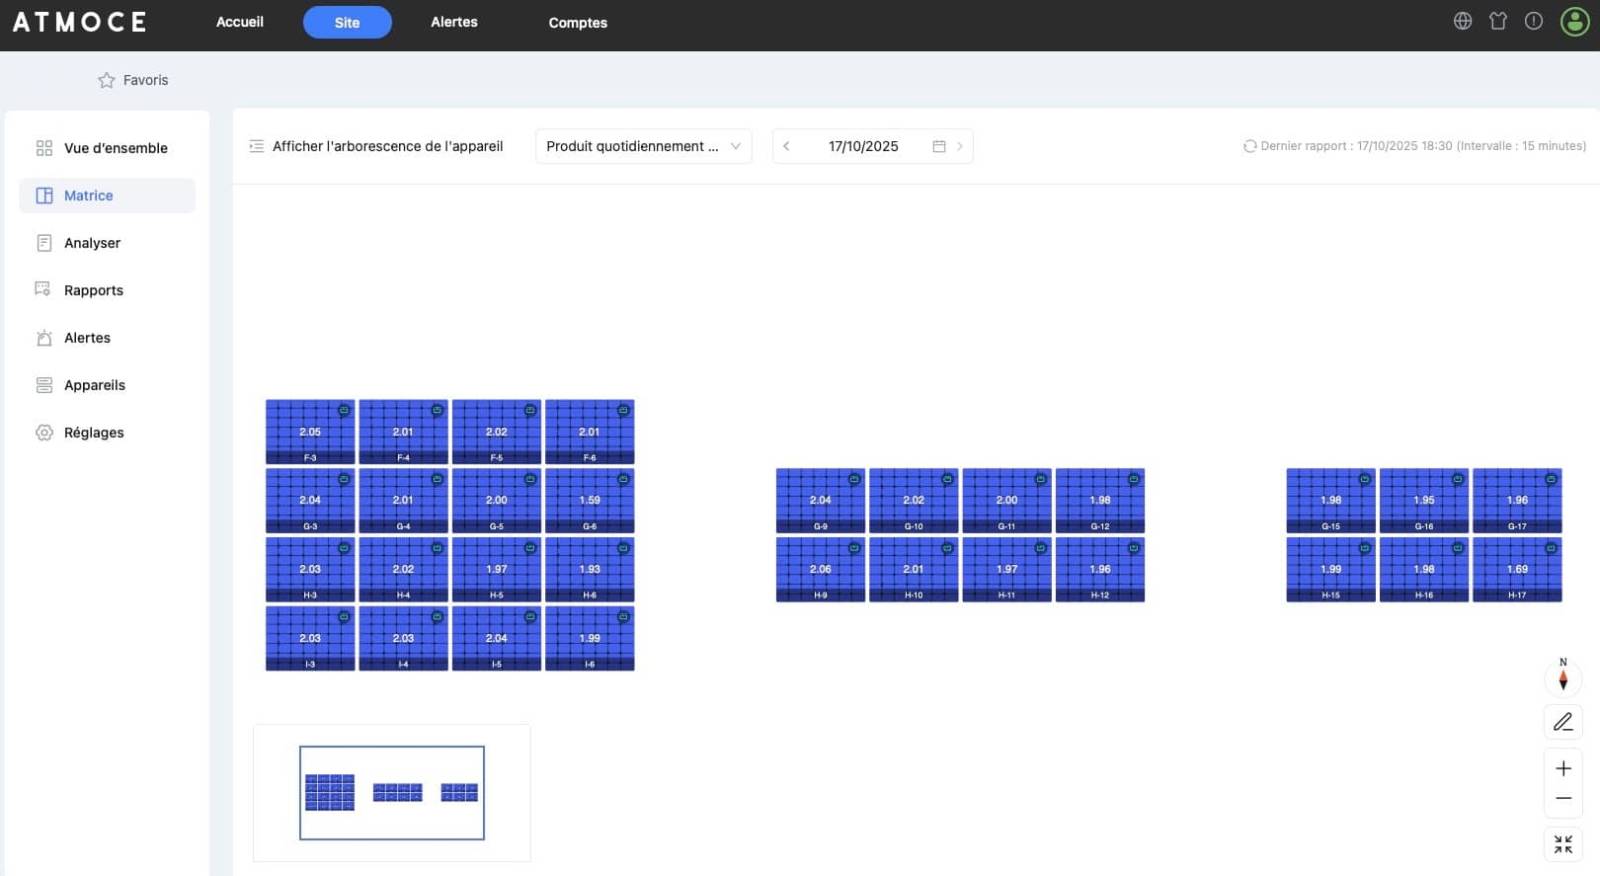Select solar panel G-6
Screen dimensions: 1600x876
[589, 500]
